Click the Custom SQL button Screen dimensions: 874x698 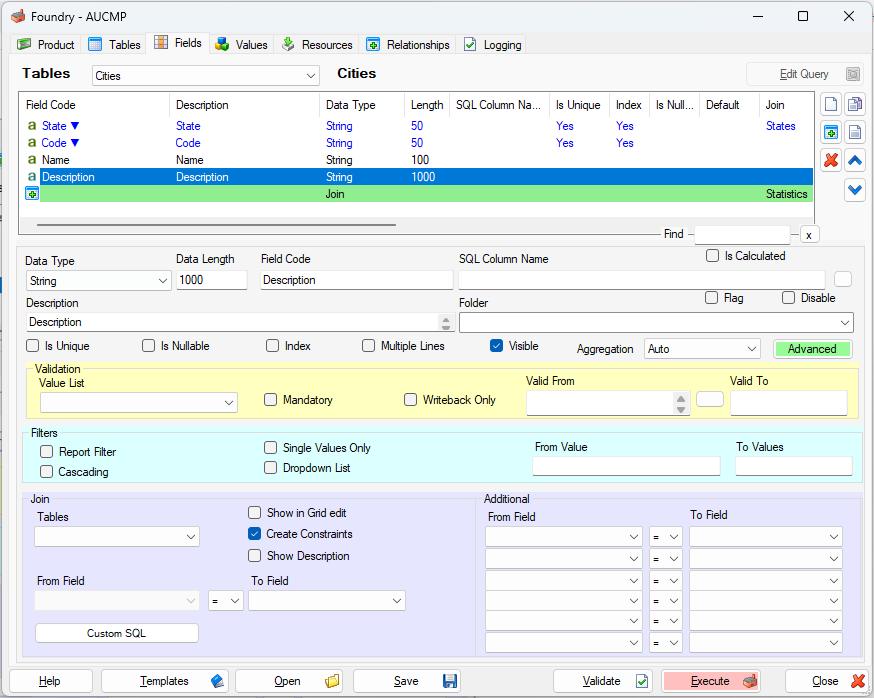116,633
